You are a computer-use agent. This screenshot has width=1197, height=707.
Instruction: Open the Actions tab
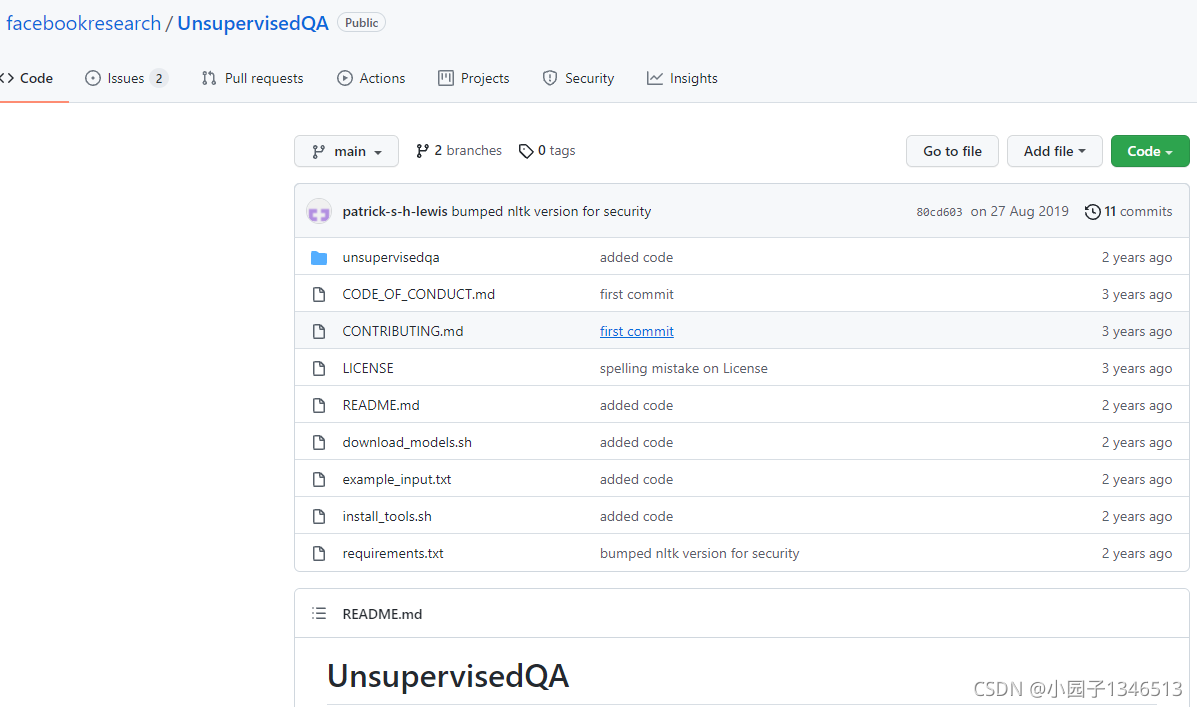point(371,78)
